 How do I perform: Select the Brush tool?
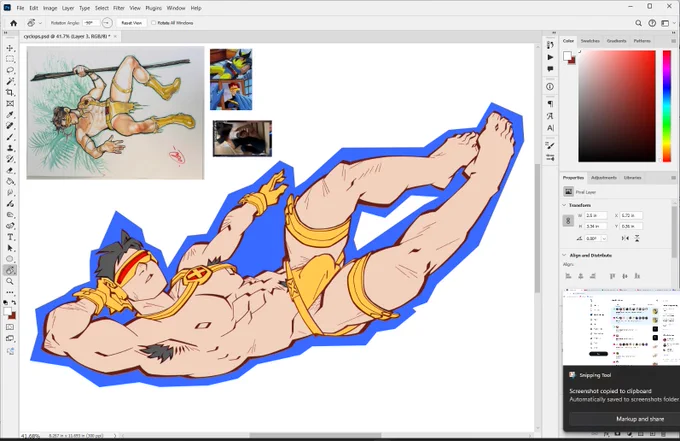10,137
